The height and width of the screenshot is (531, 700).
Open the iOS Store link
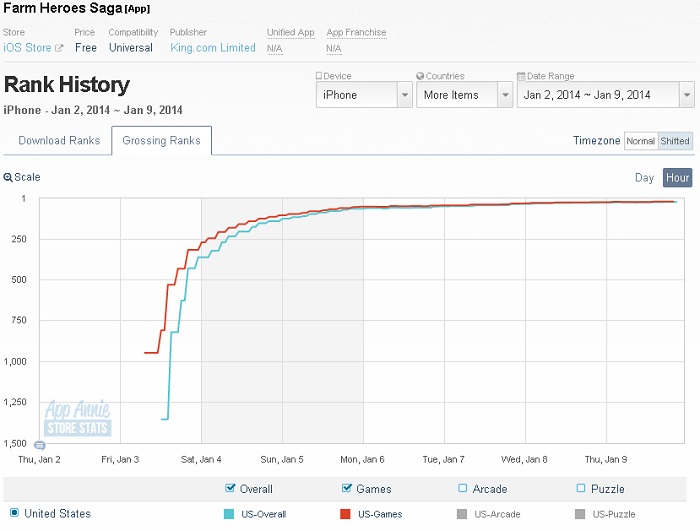(27, 48)
